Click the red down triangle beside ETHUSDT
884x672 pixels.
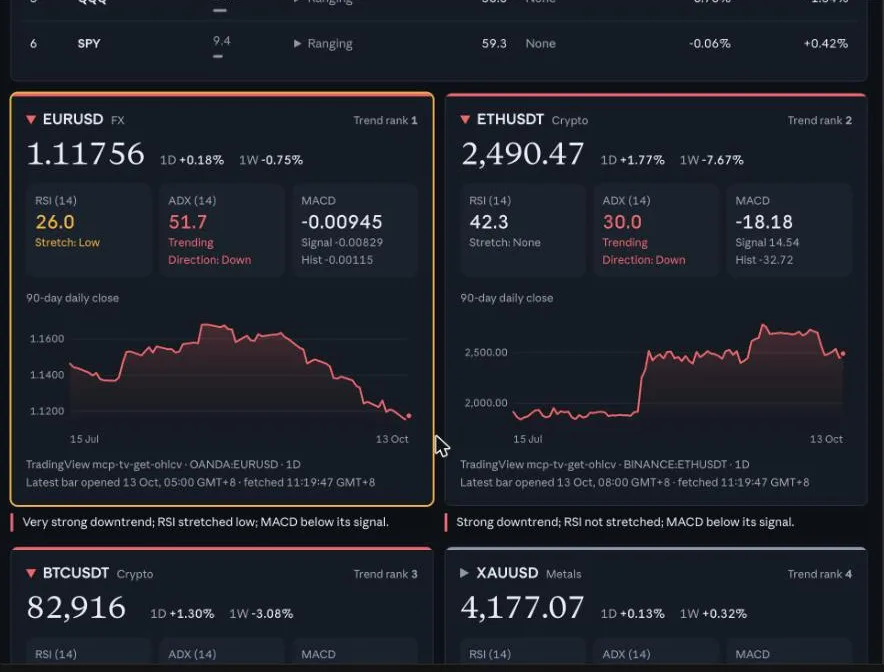(465, 119)
